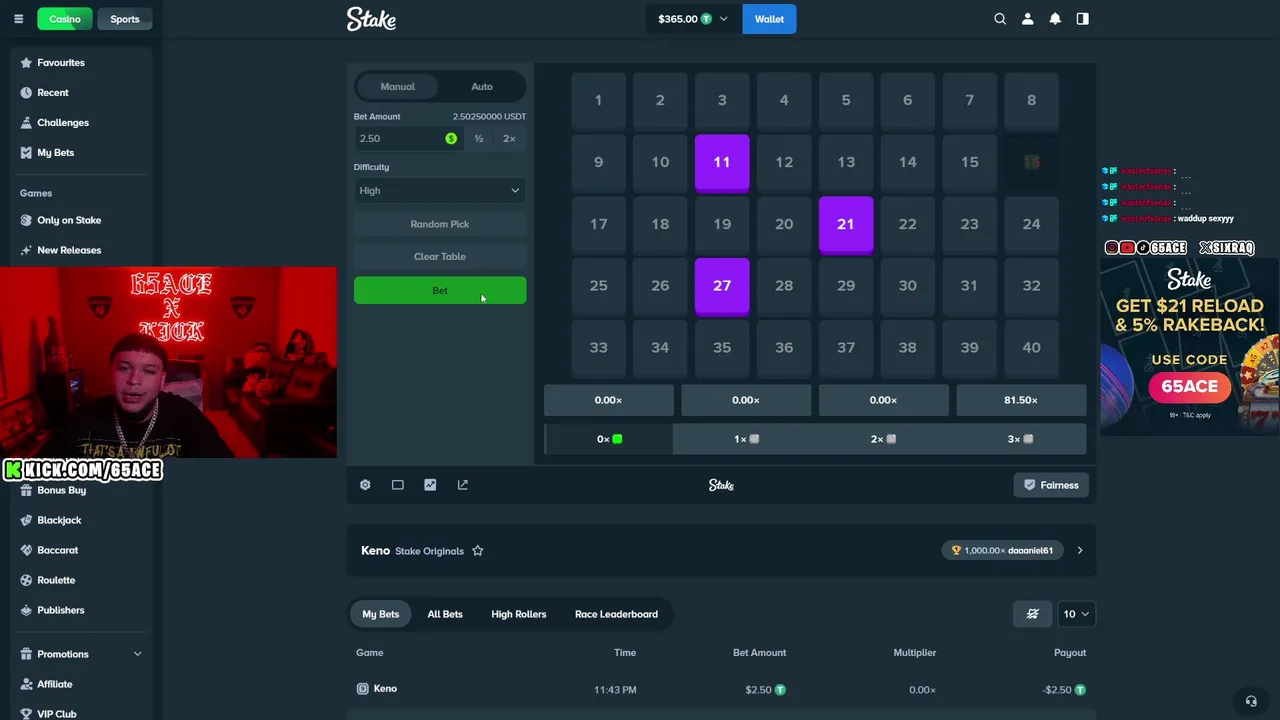Toggle theatre mode rectangle icon
This screenshot has height=720, width=1280.
pyautogui.click(x=398, y=485)
